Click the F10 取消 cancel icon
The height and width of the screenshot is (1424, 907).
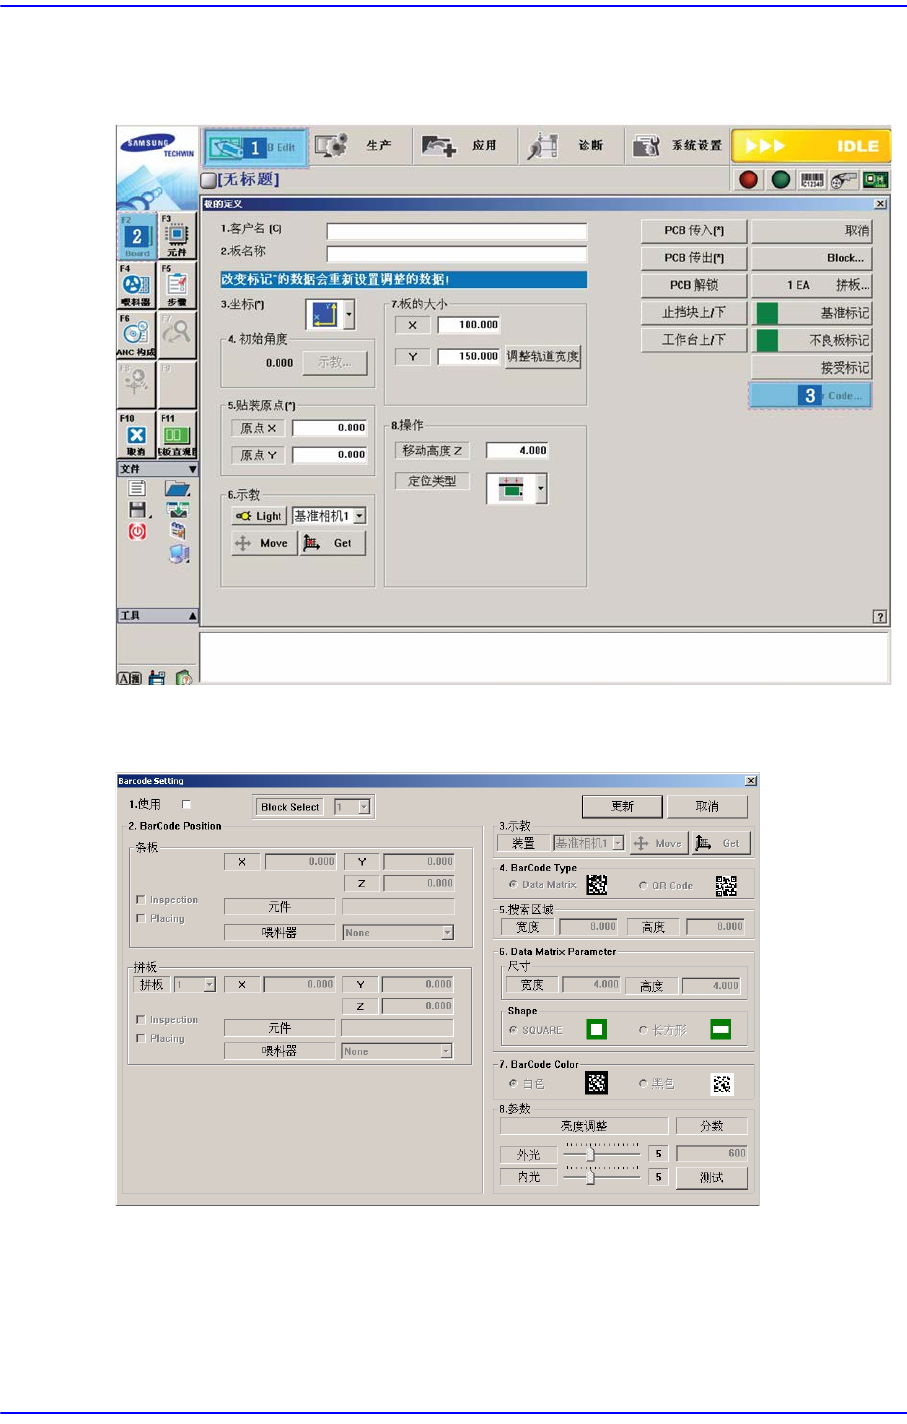click(x=137, y=435)
